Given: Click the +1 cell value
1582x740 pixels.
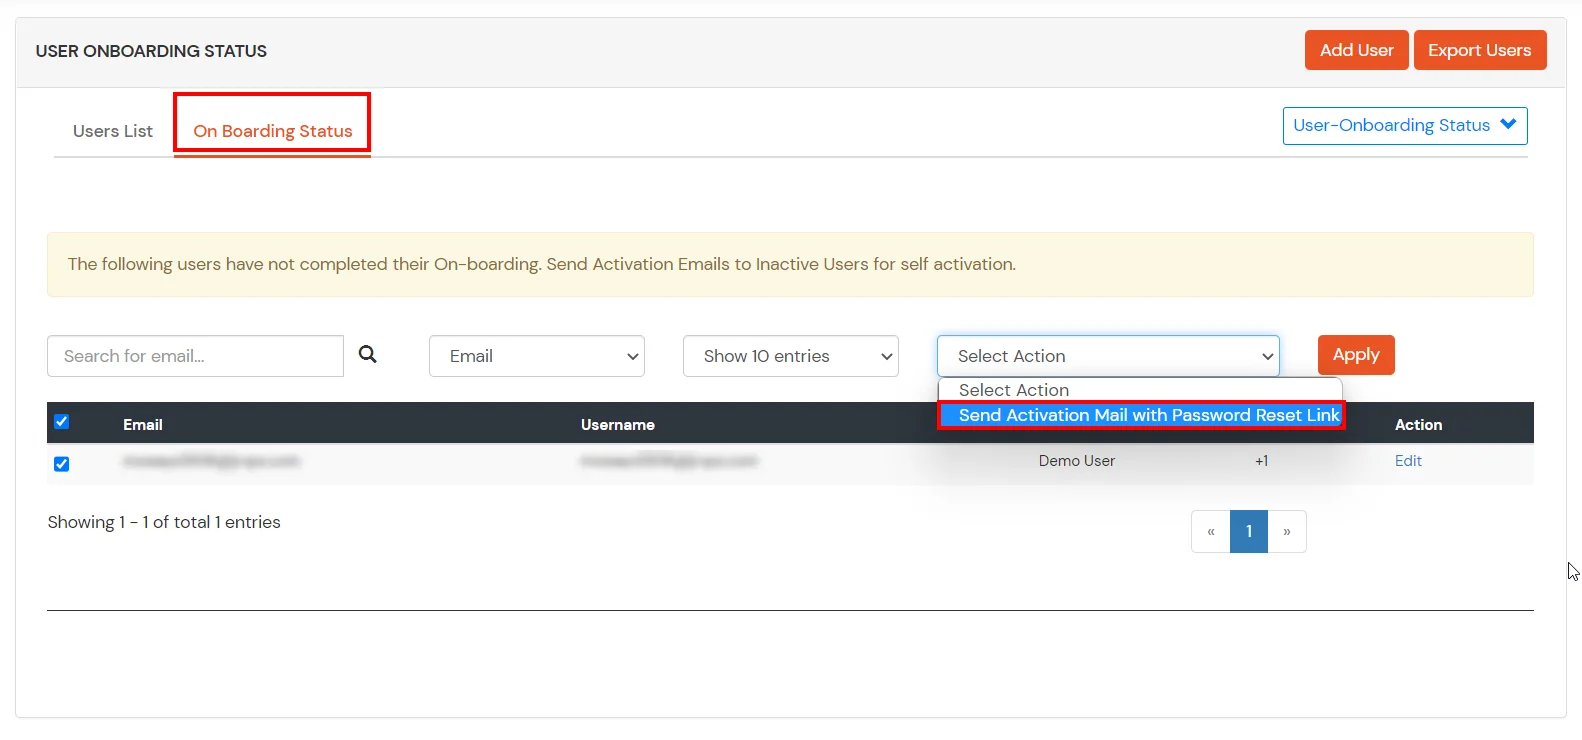Looking at the screenshot, I should tap(1262, 461).
